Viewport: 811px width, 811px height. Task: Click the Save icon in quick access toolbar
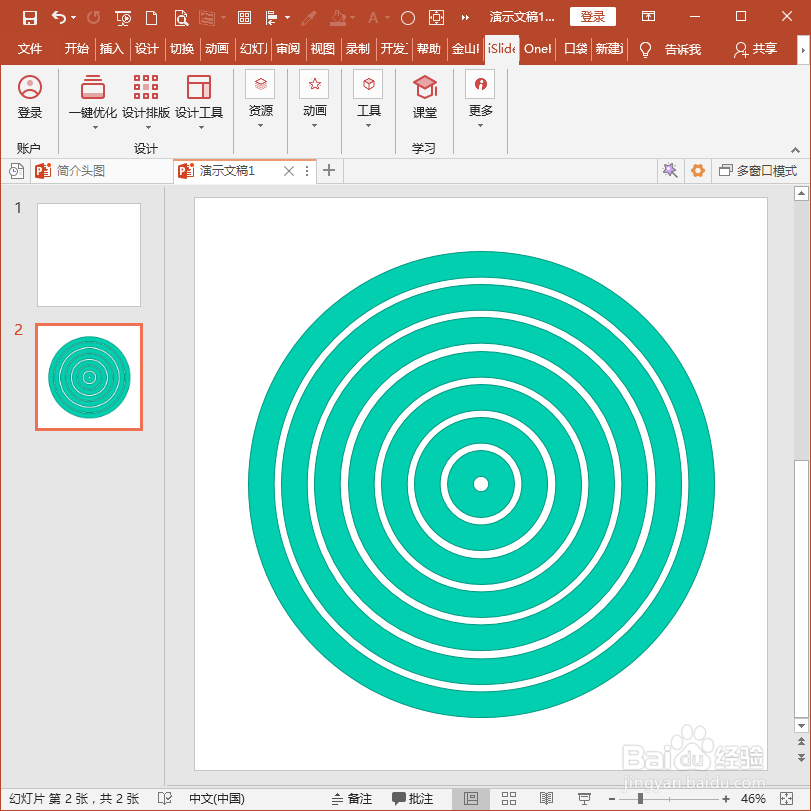(x=29, y=18)
